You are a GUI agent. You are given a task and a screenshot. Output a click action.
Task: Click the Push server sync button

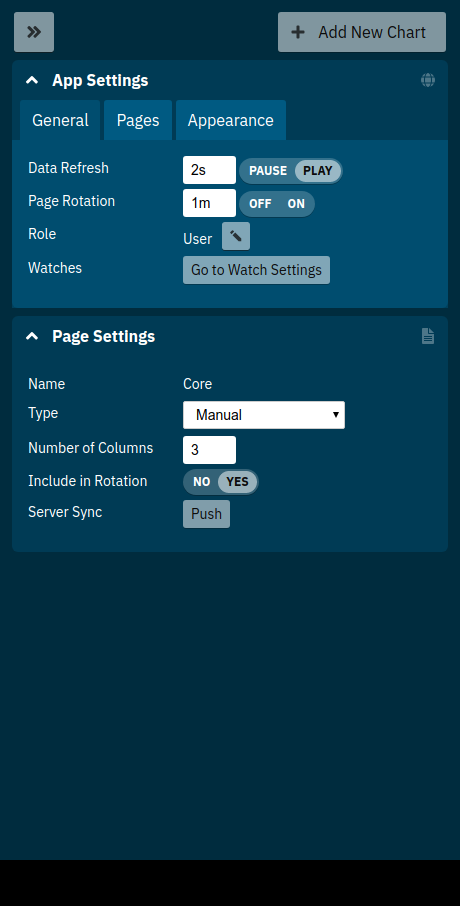(x=206, y=514)
